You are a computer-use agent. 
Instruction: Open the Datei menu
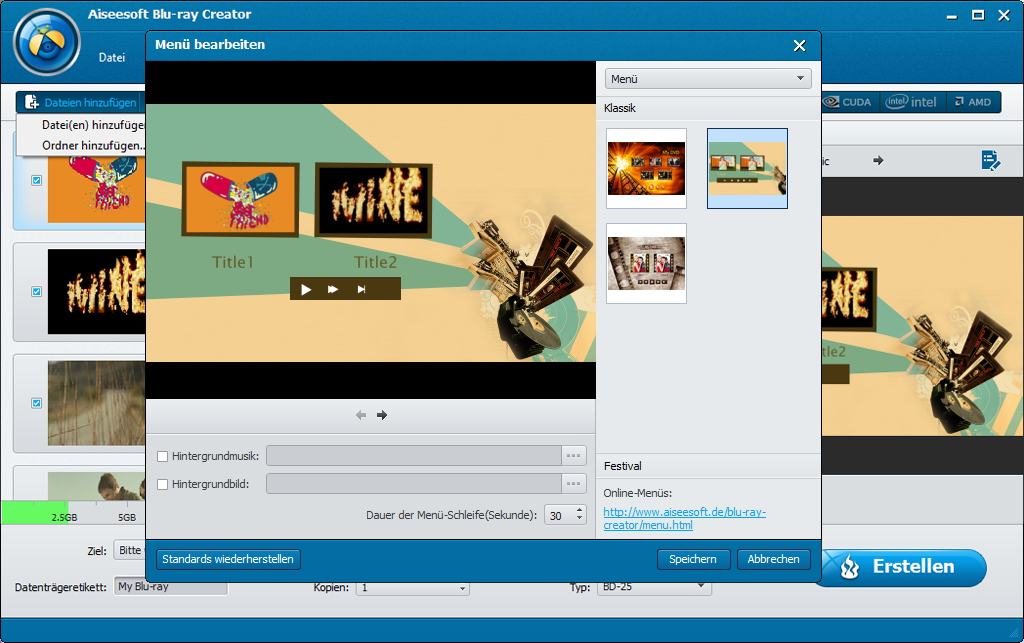[x=112, y=57]
